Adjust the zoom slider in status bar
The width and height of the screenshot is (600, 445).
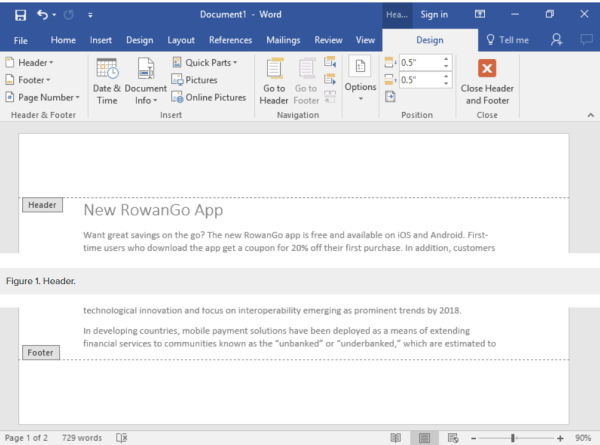point(513,438)
